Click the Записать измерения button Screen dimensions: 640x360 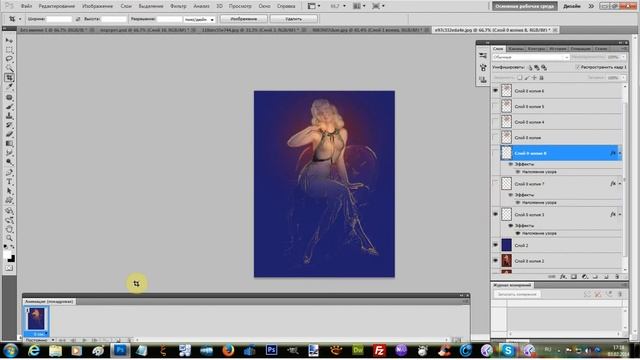point(517,294)
